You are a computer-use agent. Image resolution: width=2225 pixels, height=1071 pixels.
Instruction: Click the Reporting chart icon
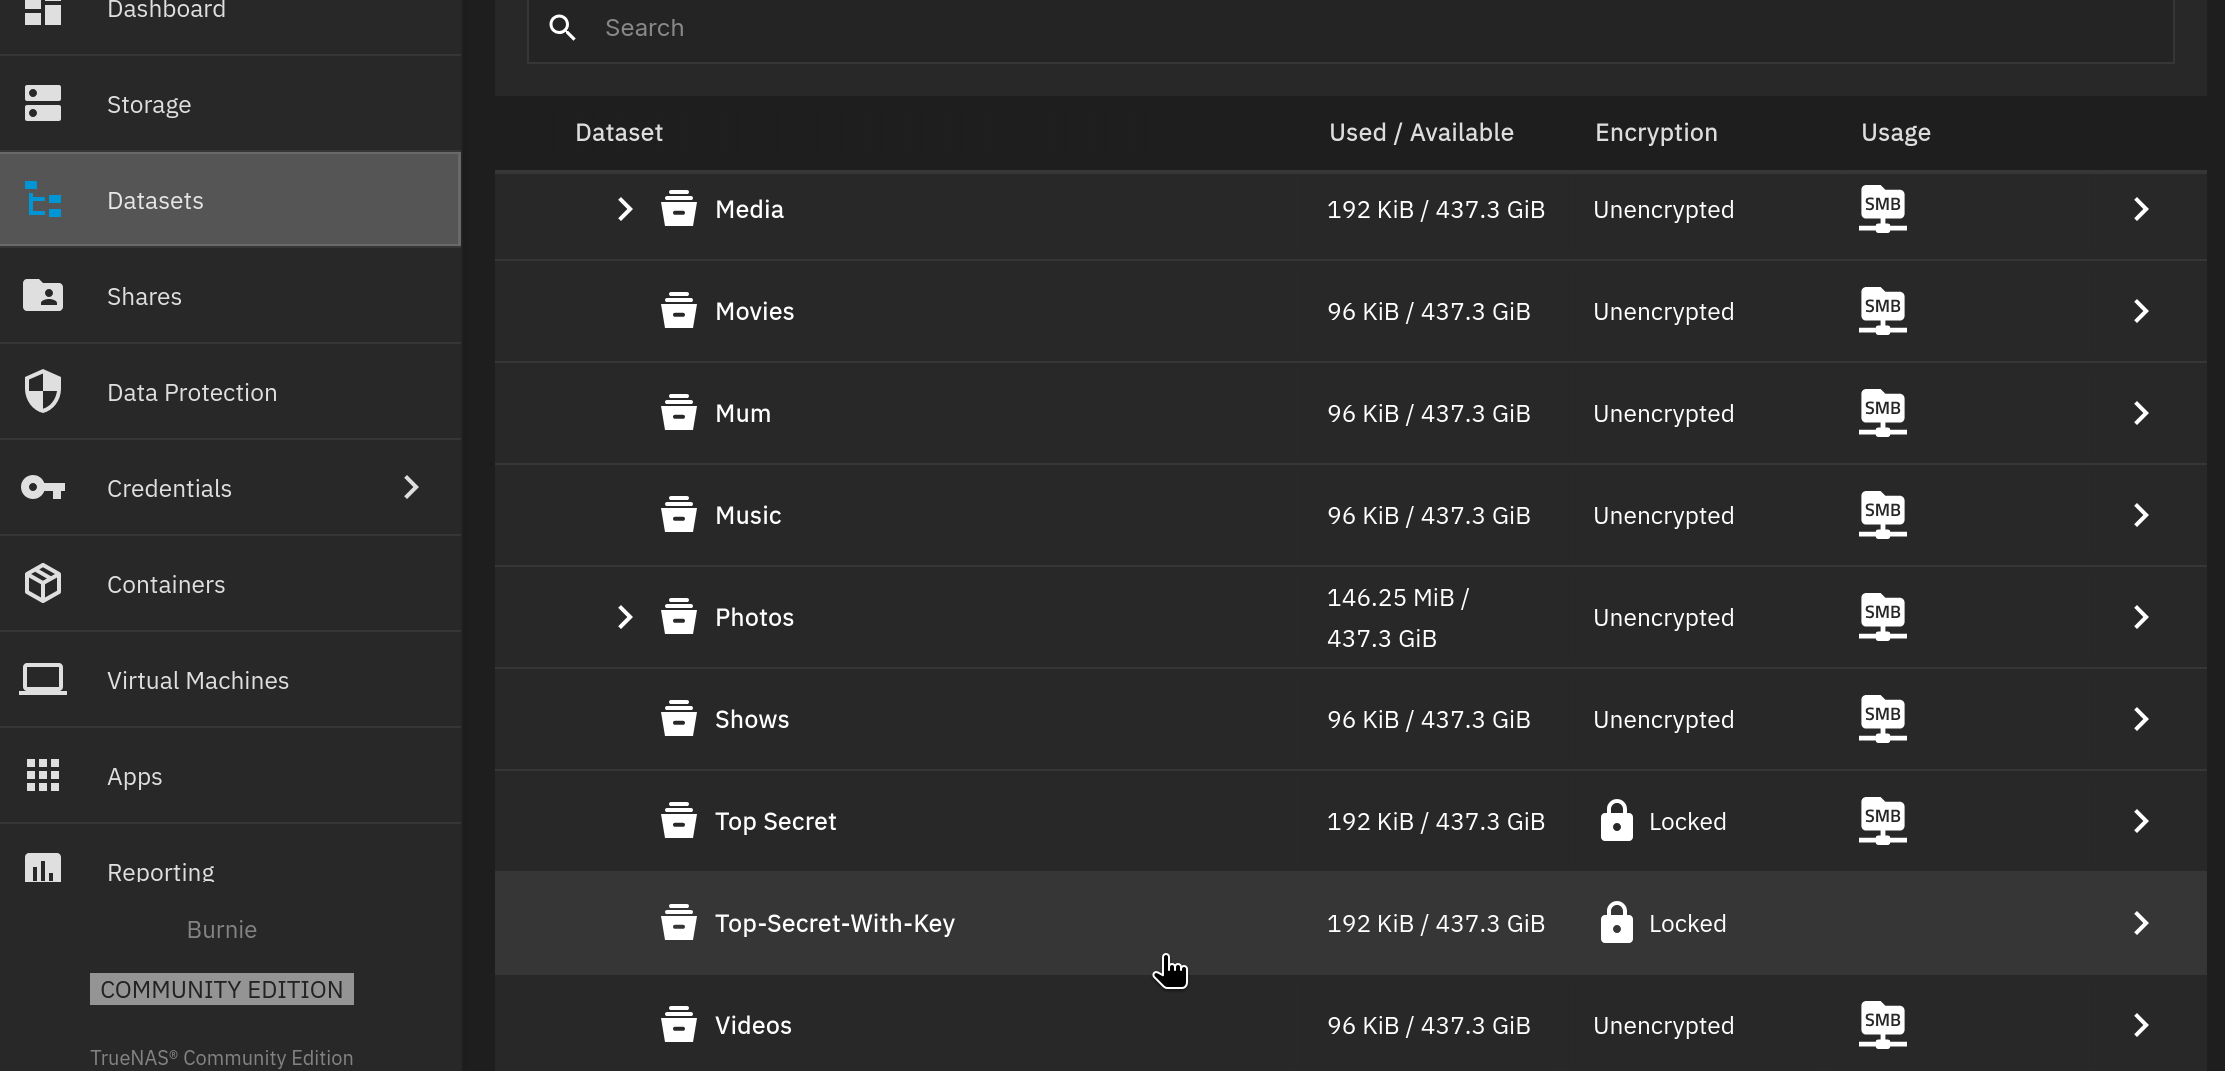coord(43,867)
